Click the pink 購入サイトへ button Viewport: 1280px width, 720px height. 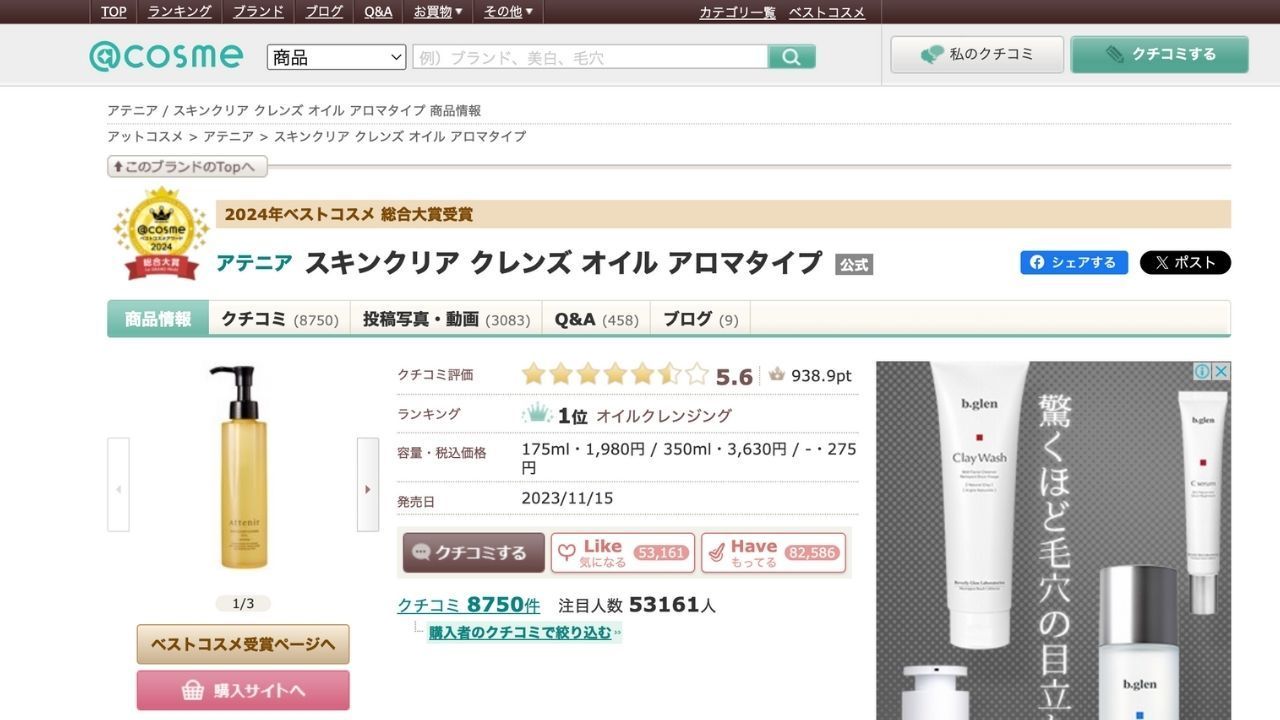(243, 691)
